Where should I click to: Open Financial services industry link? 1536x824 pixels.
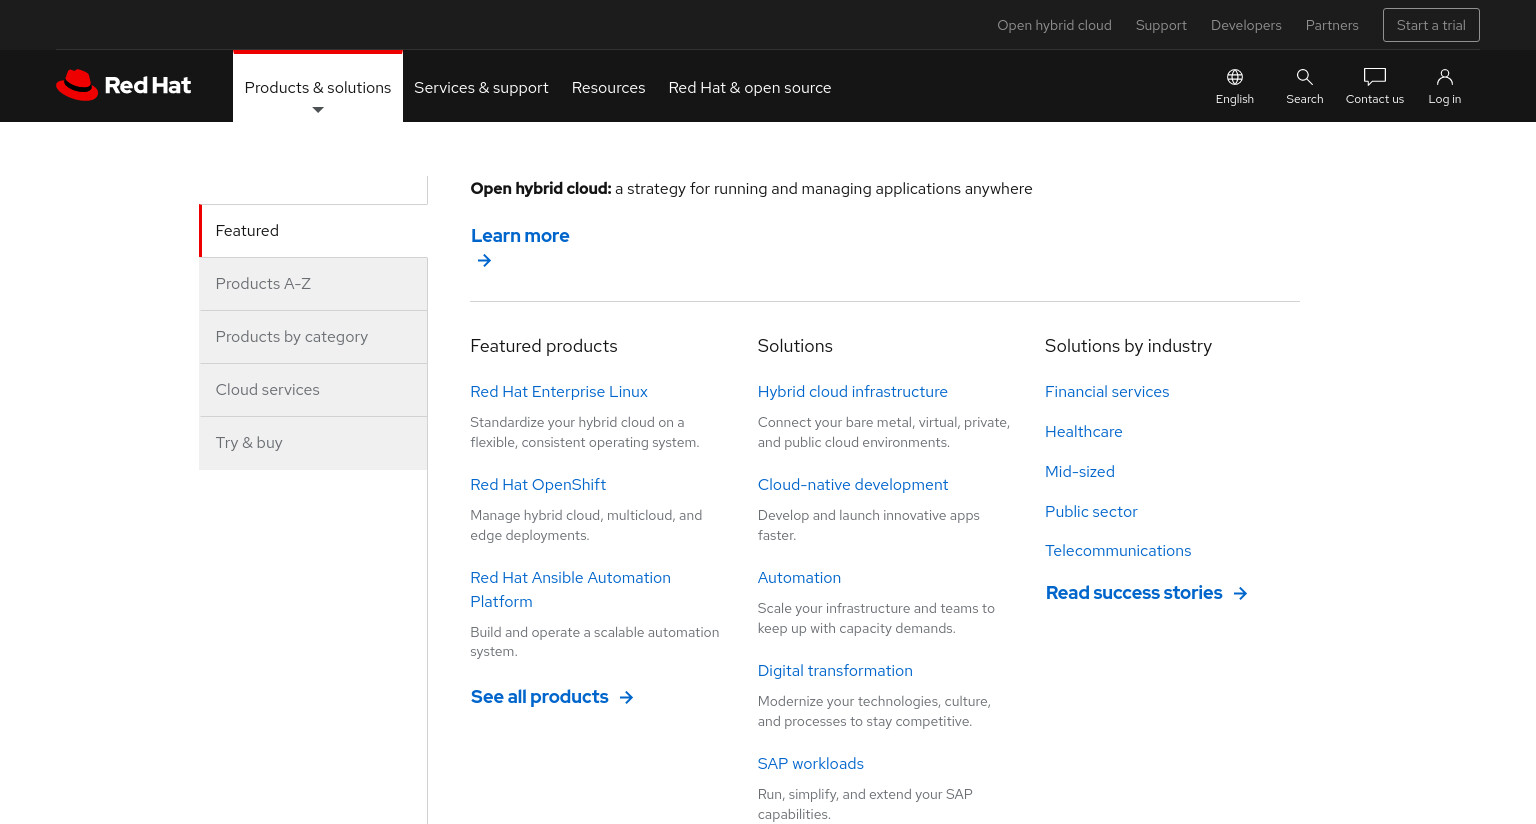[1107, 392]
